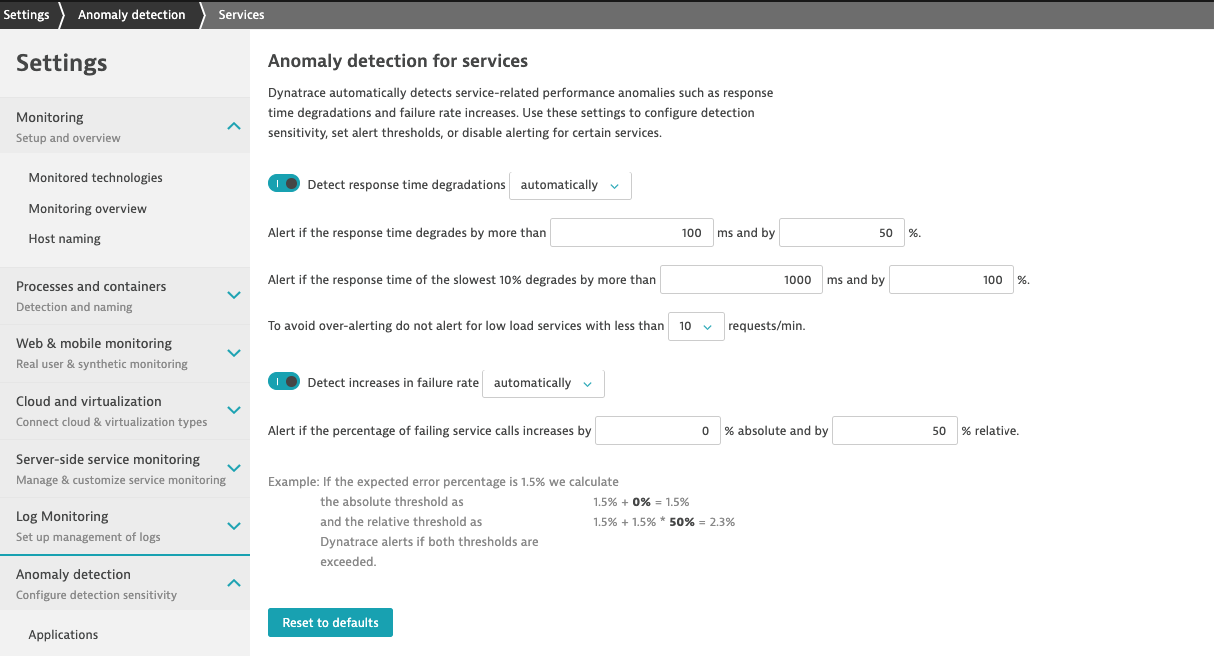
Task: Collapse Anomaly detection section chevron
Action: (233, 583)
